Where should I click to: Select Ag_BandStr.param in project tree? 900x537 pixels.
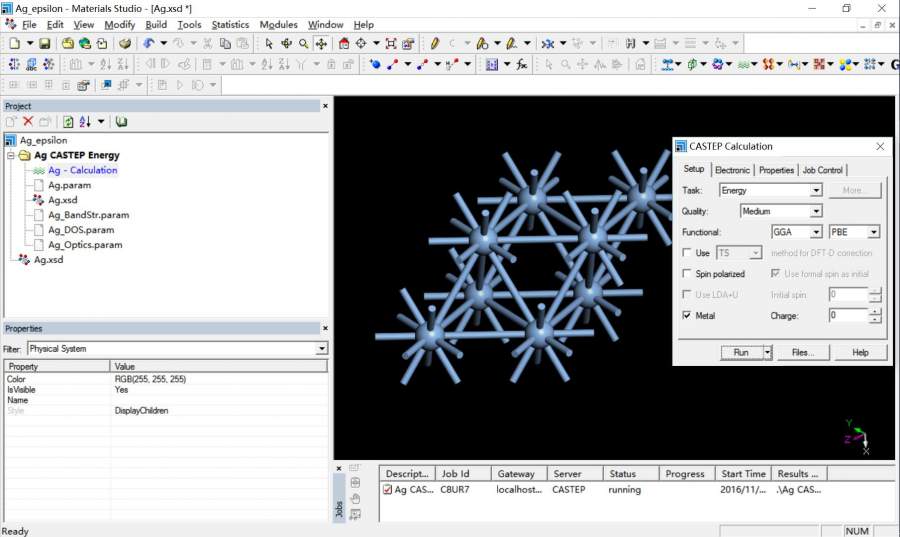tap(88, 215)
